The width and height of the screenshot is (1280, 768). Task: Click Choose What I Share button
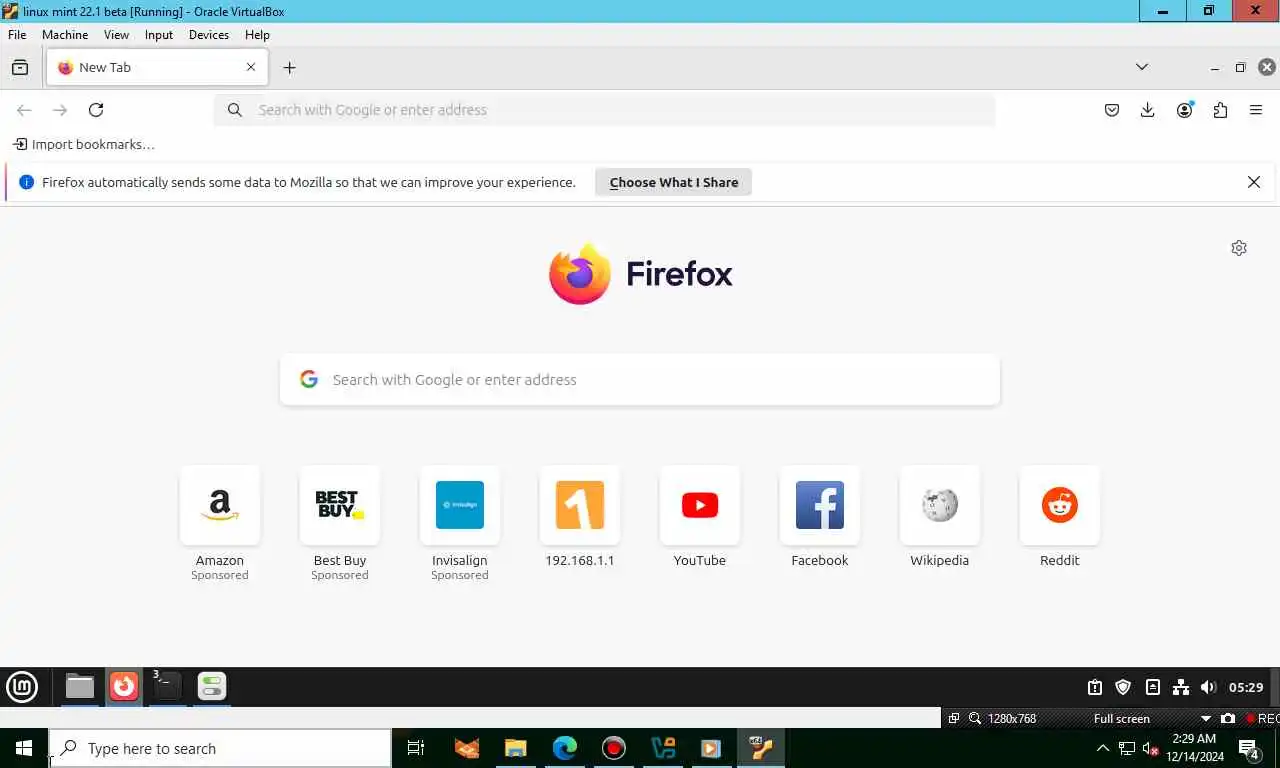point(673,182)
